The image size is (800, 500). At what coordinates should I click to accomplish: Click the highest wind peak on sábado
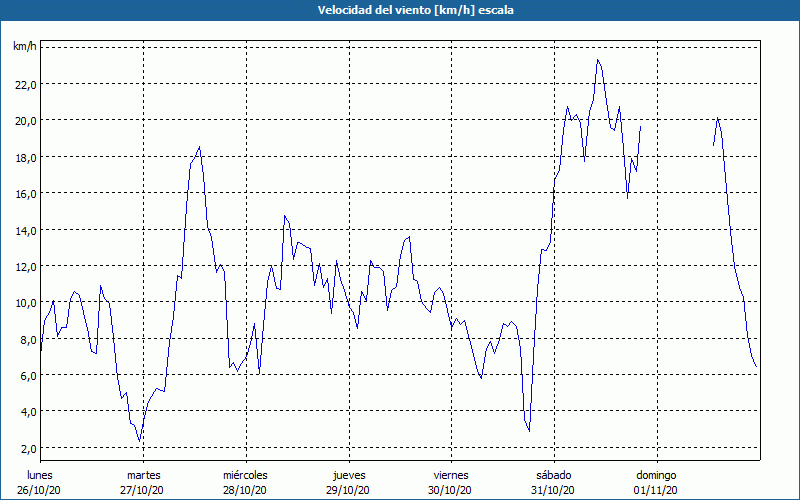[598, 60]
